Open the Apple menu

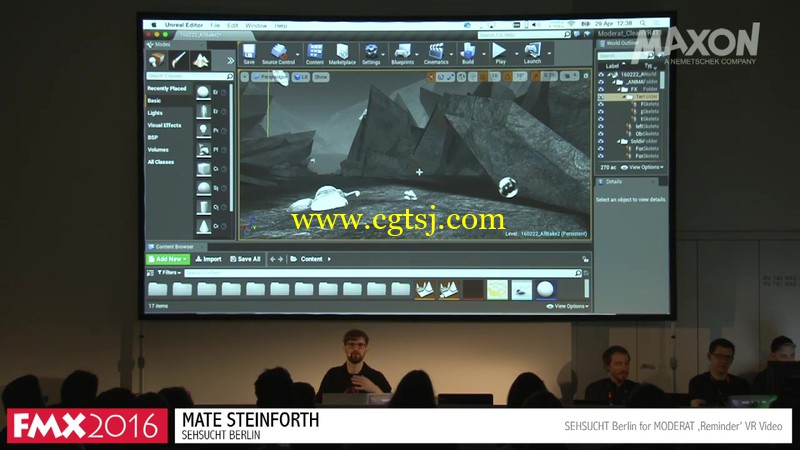pyautogui.click(x=154, y=24)
